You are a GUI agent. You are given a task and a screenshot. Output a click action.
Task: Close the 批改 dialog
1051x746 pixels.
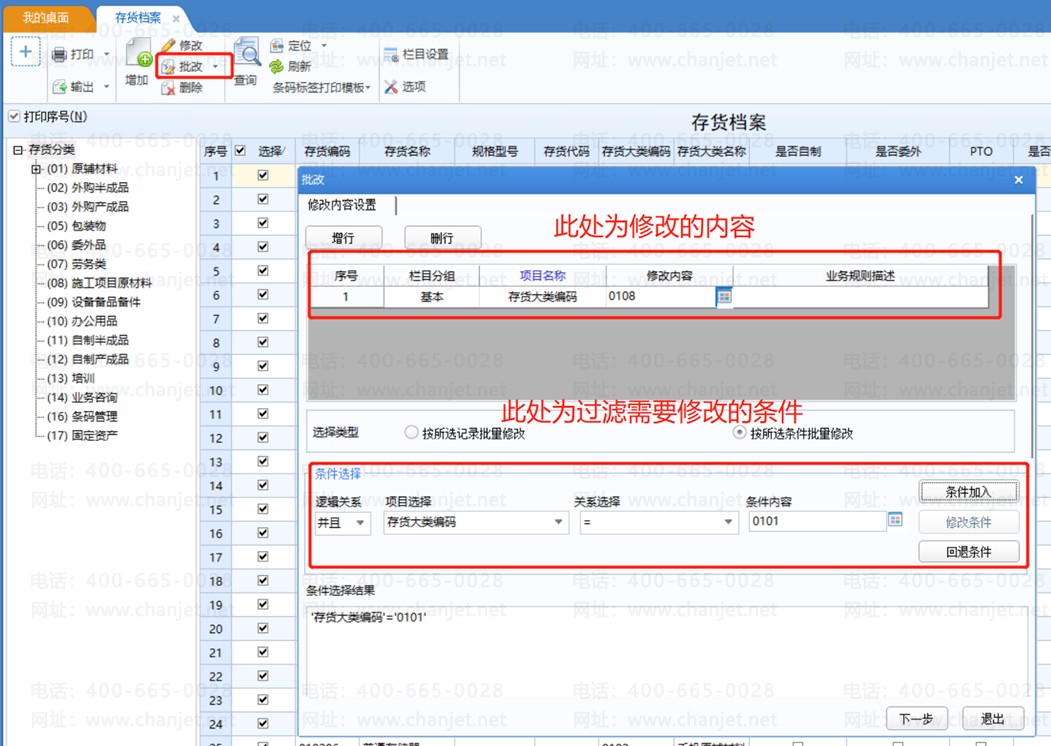(1018, 180)
